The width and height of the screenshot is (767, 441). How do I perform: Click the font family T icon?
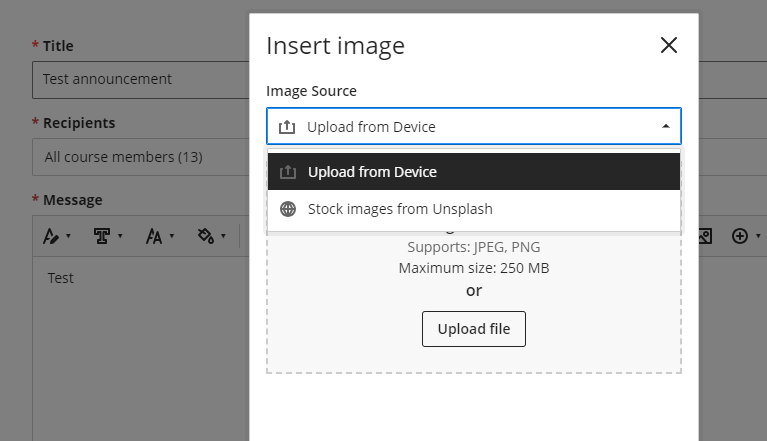coord(101,236)
